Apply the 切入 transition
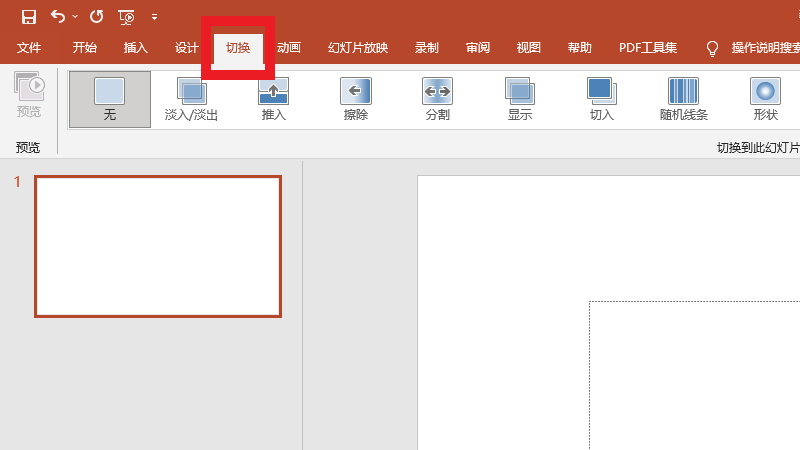The image size is (800, 450). point(601,99)
